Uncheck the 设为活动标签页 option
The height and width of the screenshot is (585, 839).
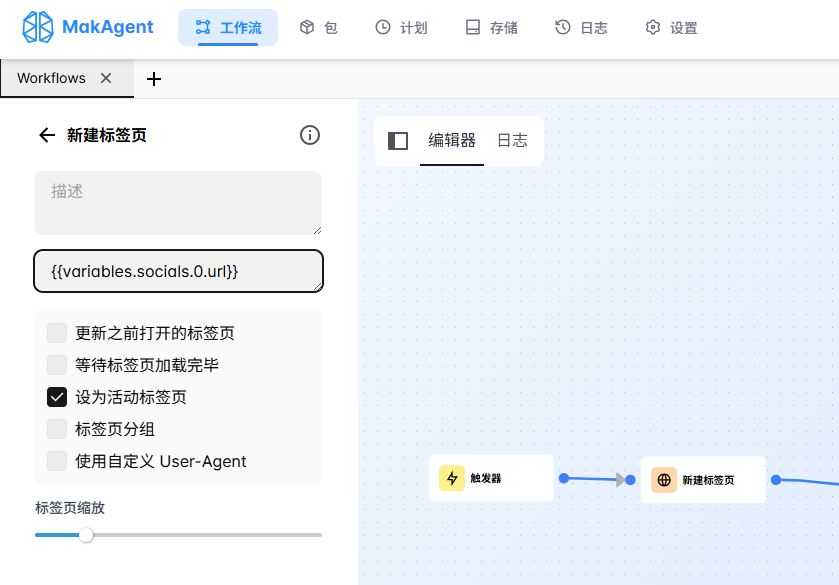point(57,397)
